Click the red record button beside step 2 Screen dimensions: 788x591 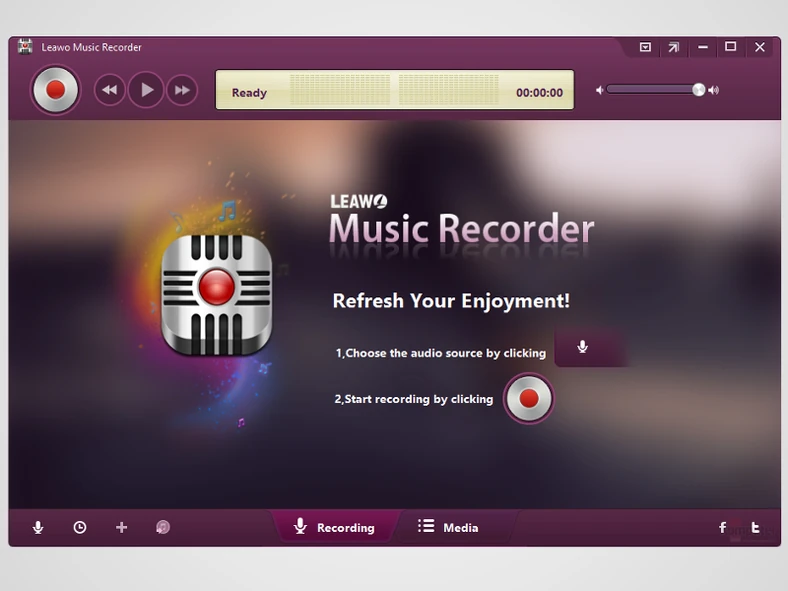coord(528,399)
